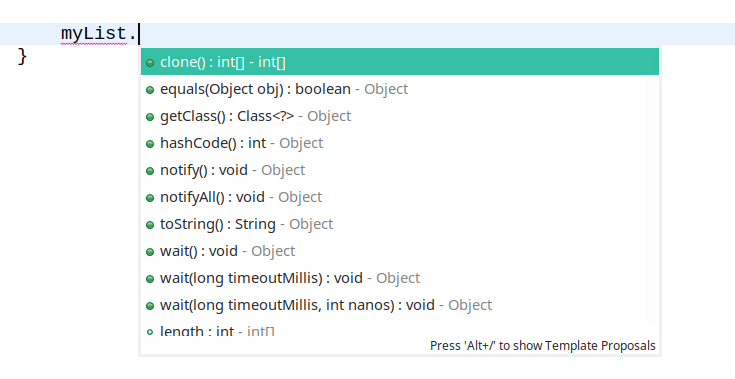Screen dimensions: 735x379
Task: Click green method icon beside notify()
Action: pyautogui.click(x=150, y=171)
